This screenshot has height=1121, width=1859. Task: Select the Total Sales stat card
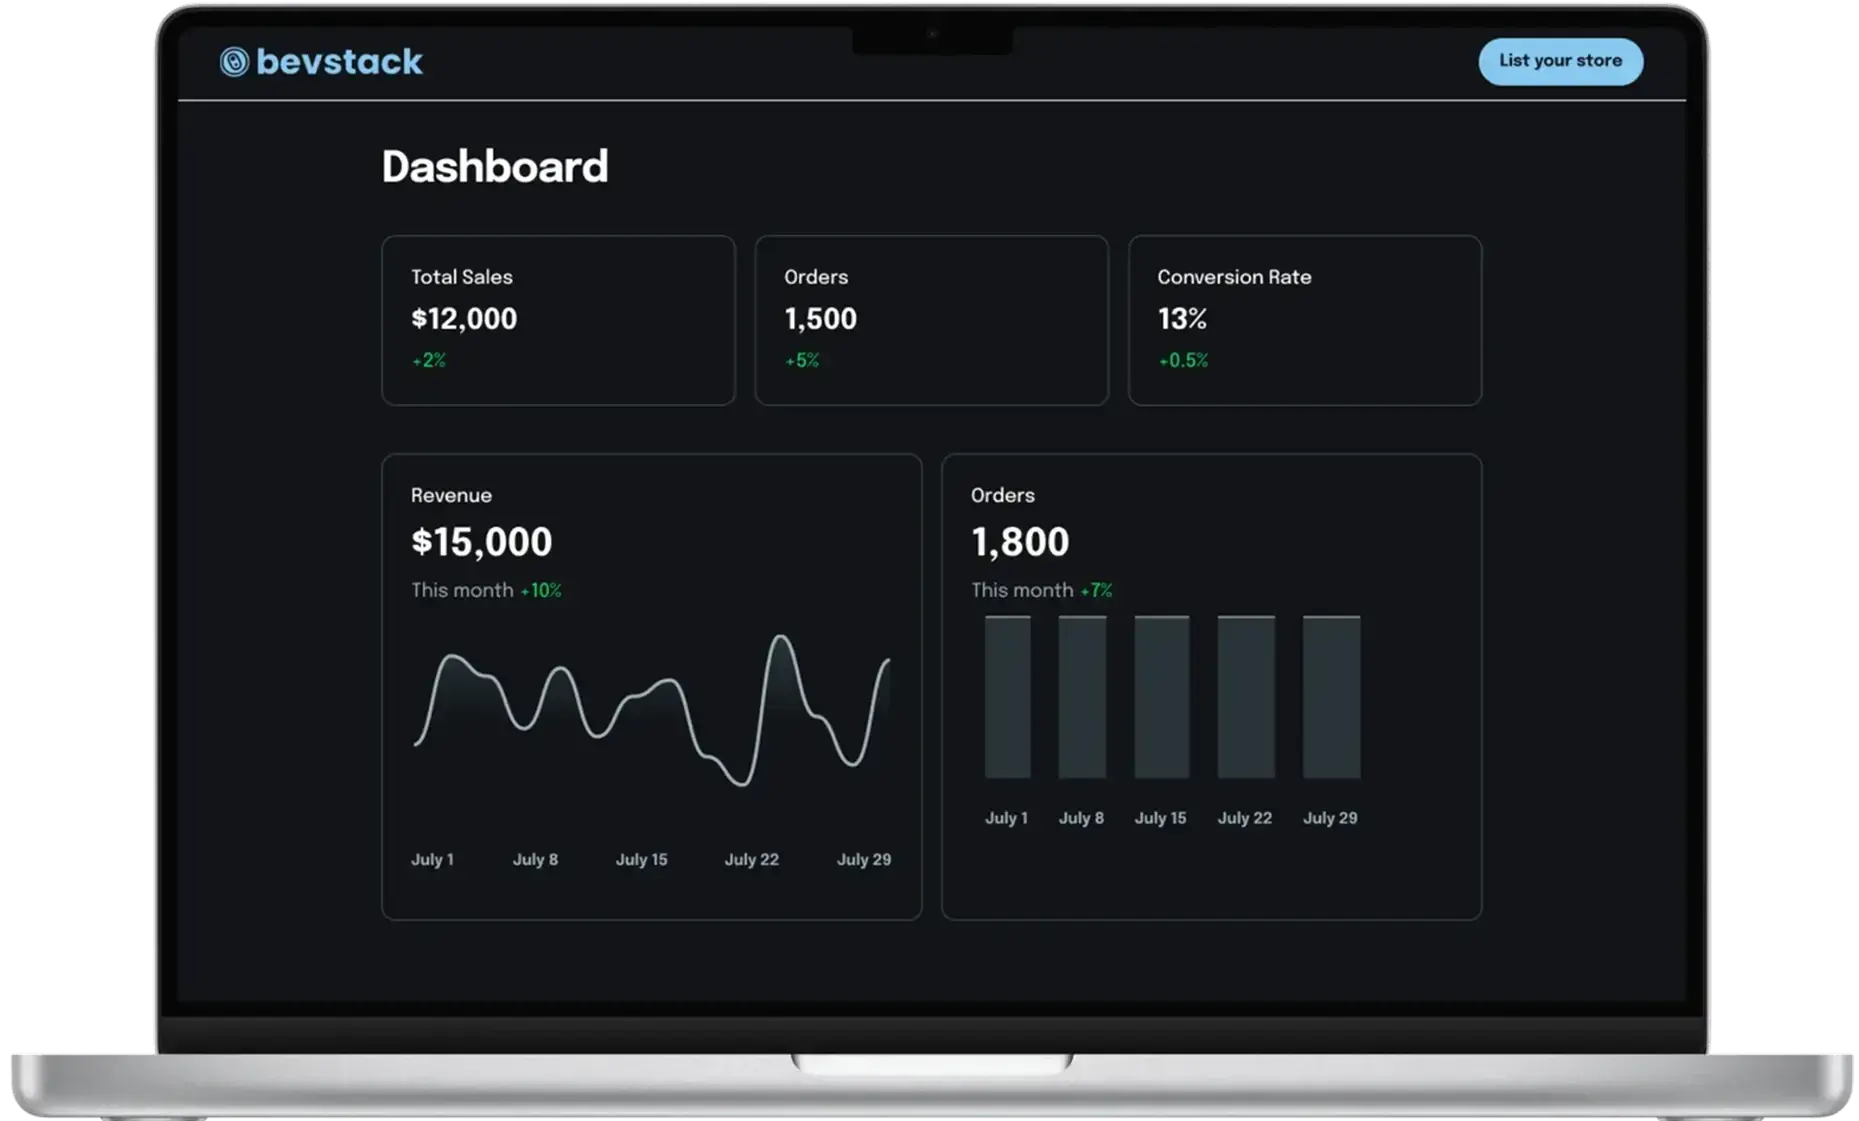pyautogui.click(x=558, y=320)
